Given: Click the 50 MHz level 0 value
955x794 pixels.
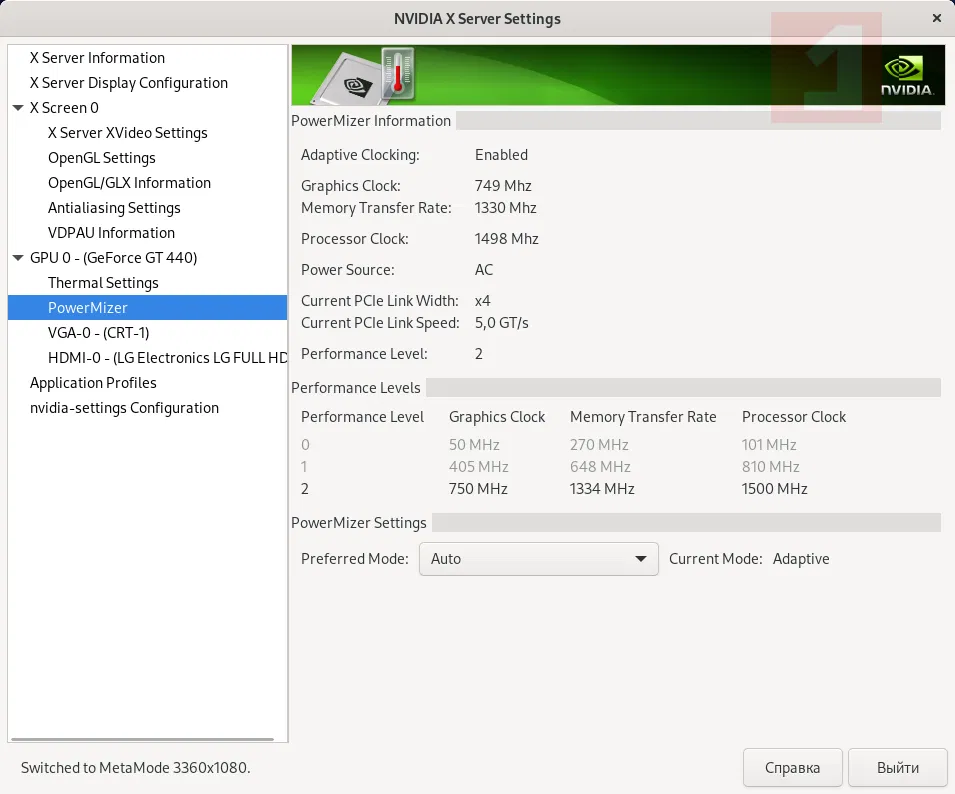Looking at the screenshot, I should click(474, 445).
